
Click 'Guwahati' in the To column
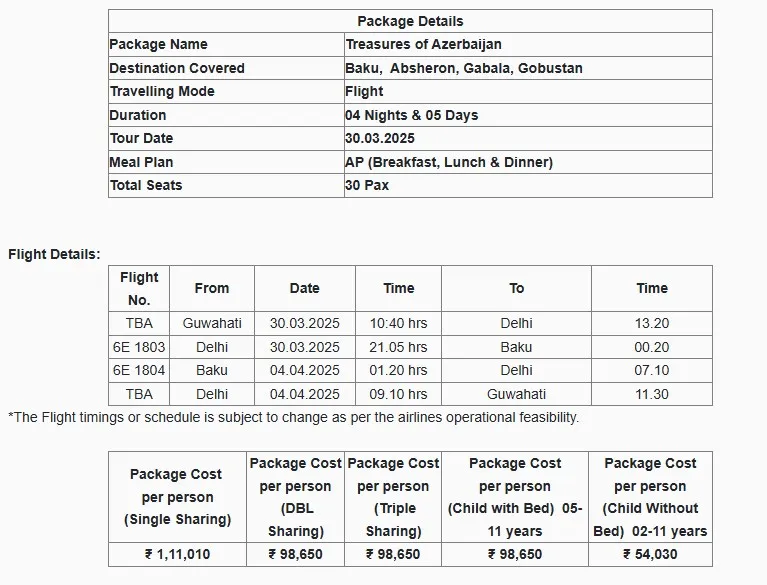tap(516, 394)
